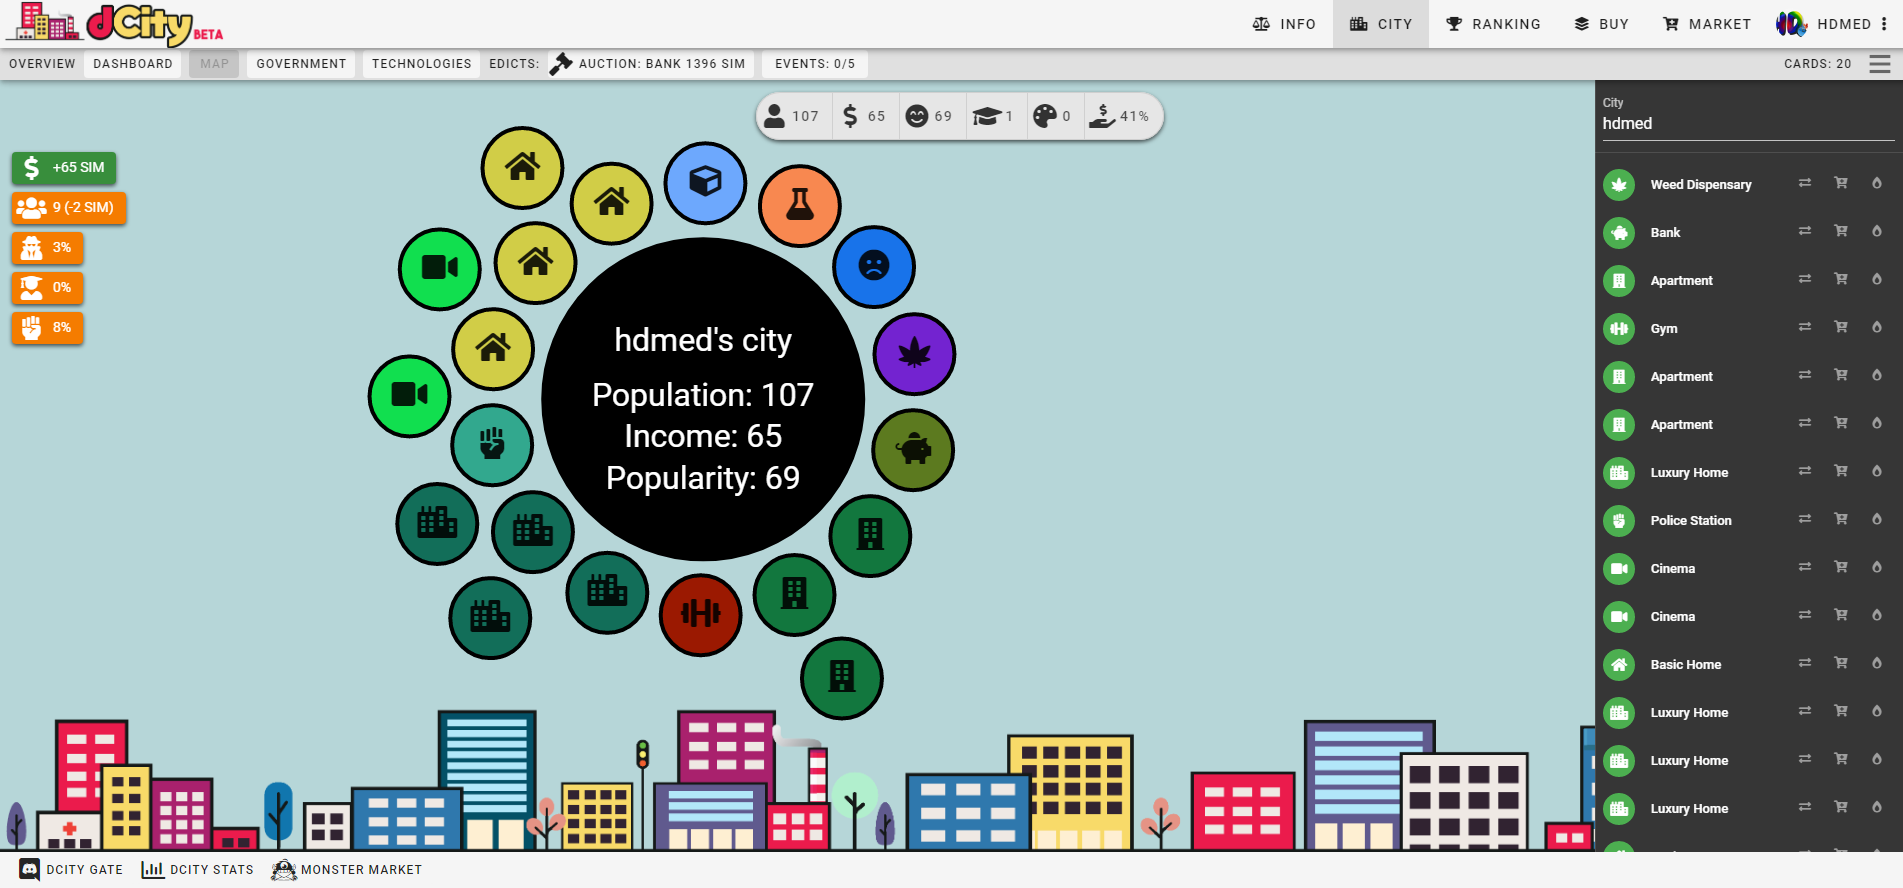The width and height of the screenshot is (1903, 888).
Task: Open the GOVERNMENT tab
Action: coord(301,64)
